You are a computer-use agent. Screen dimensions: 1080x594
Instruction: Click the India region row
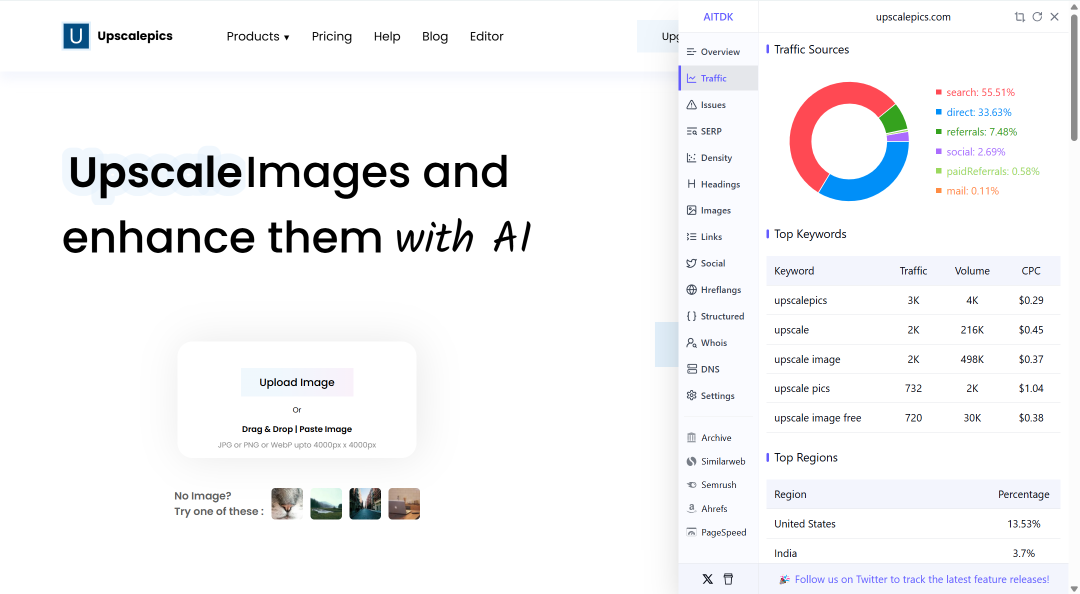coord(913,553)
